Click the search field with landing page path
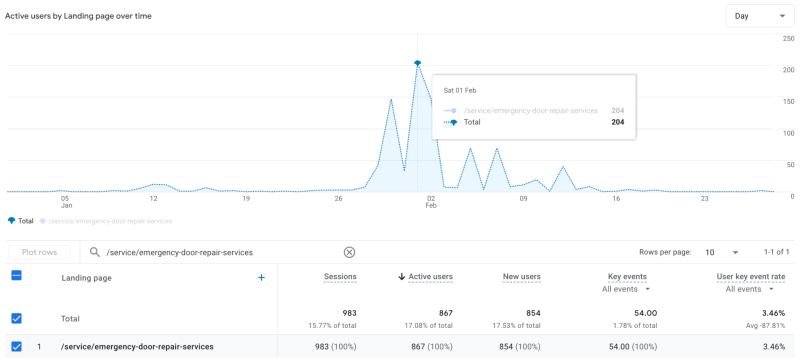Image resolution: width=800 pixels, height=360 pixels. pos(222,252)
